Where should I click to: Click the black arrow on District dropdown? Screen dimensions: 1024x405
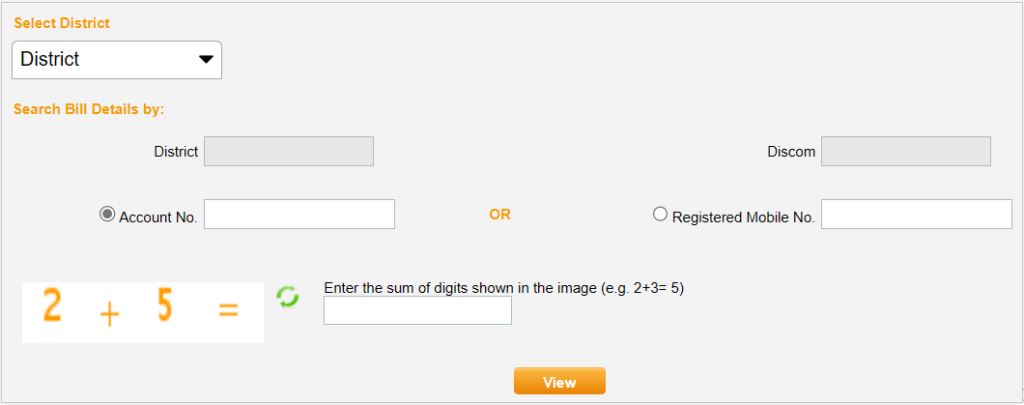[206, 60]
